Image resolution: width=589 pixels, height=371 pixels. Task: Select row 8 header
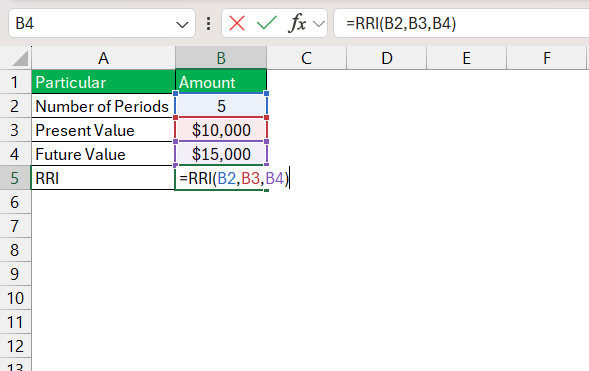pyautogui.click(x=15, y=250)
